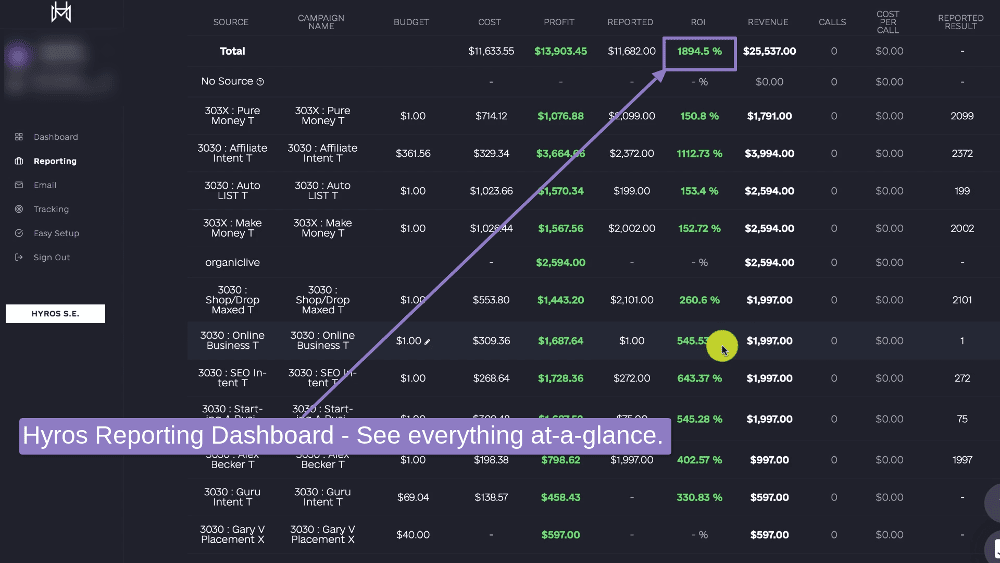Click profit $1,076.88 for Pure Money T
1000x563 pixels.
561,116
